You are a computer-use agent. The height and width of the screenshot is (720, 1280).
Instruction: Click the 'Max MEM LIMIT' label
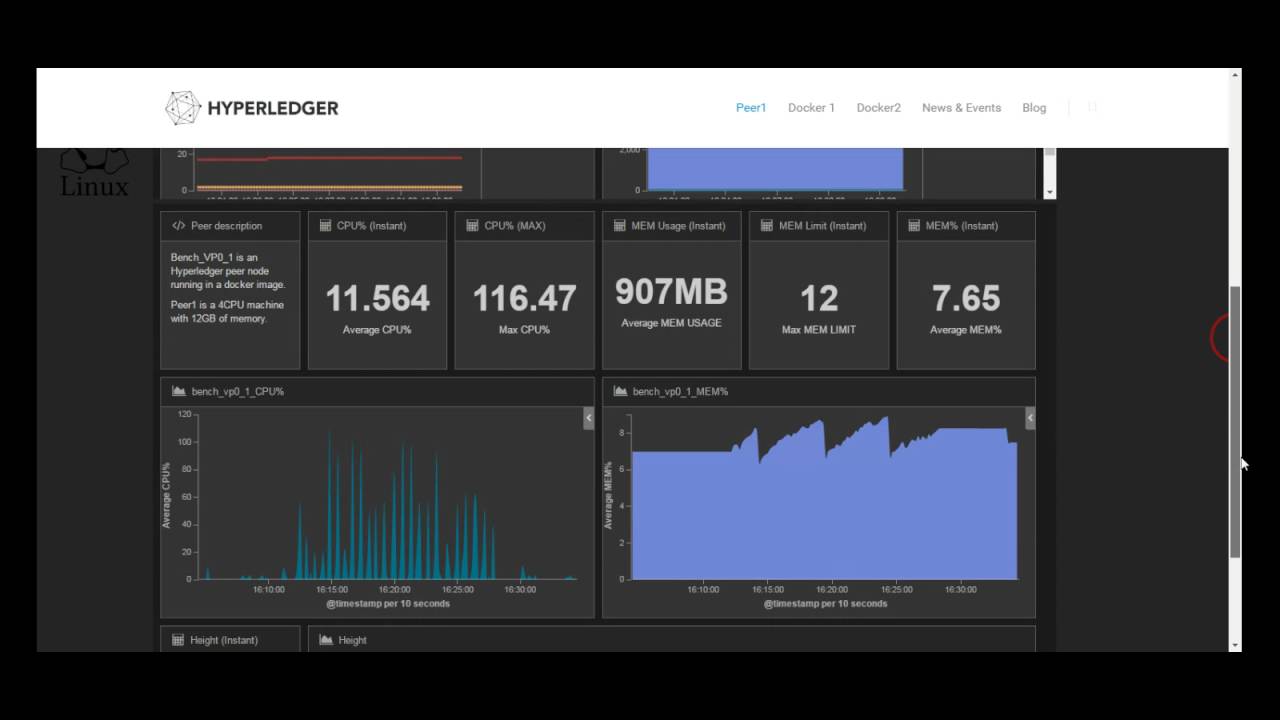point(819,330)
